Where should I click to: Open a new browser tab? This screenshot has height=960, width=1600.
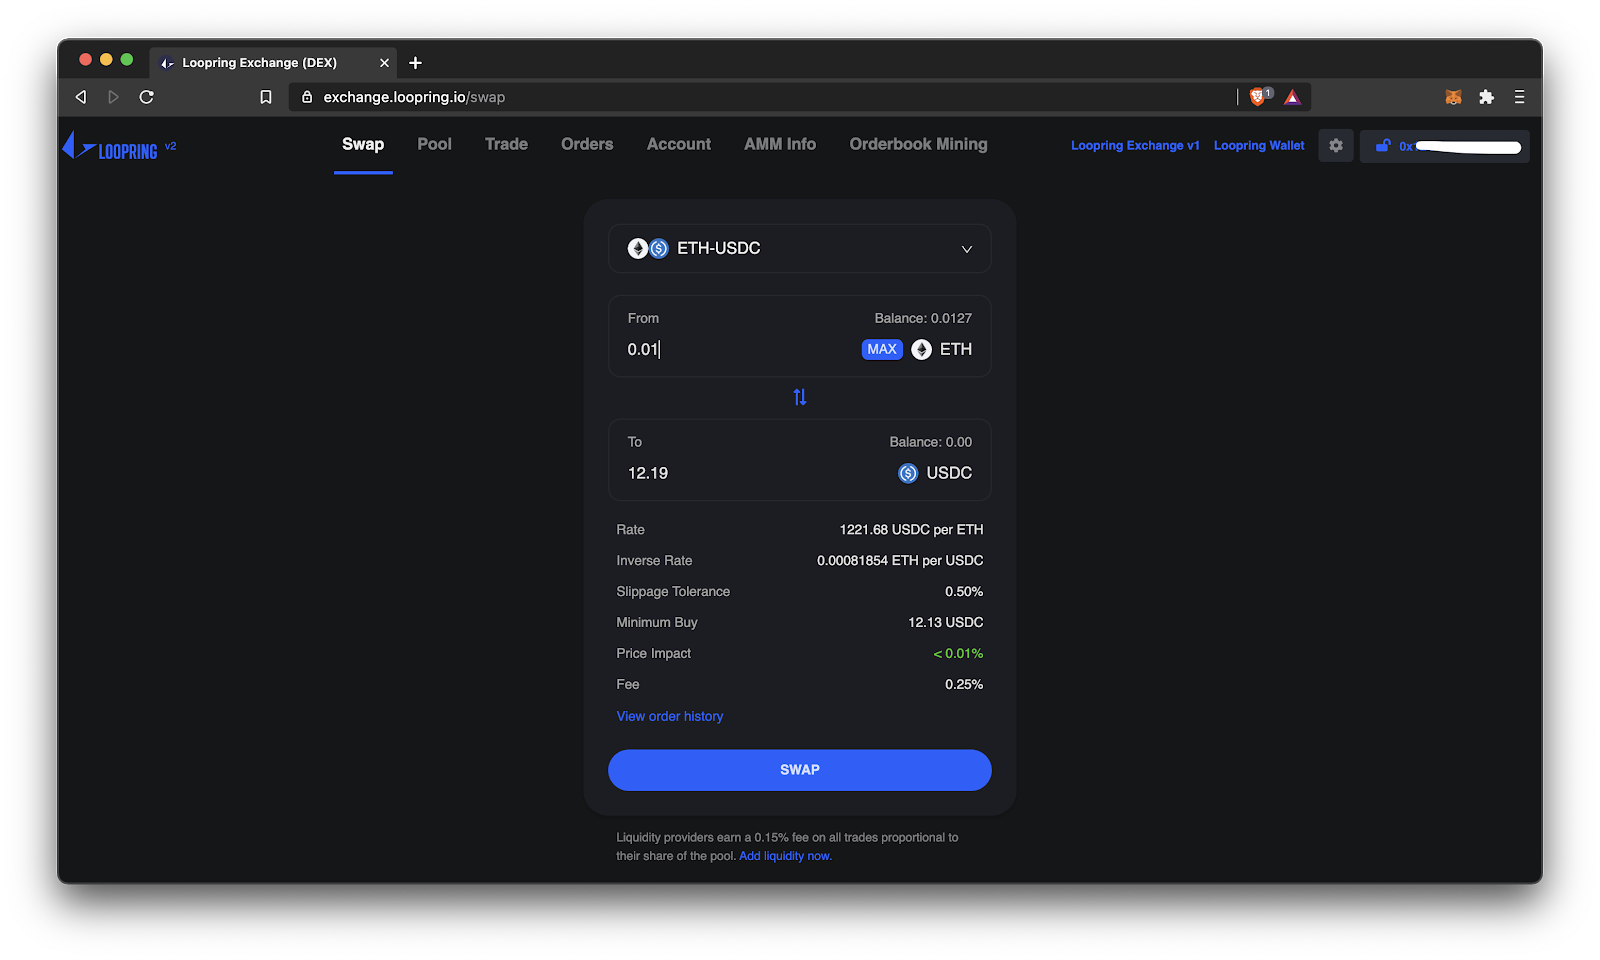tap(416, 63)
